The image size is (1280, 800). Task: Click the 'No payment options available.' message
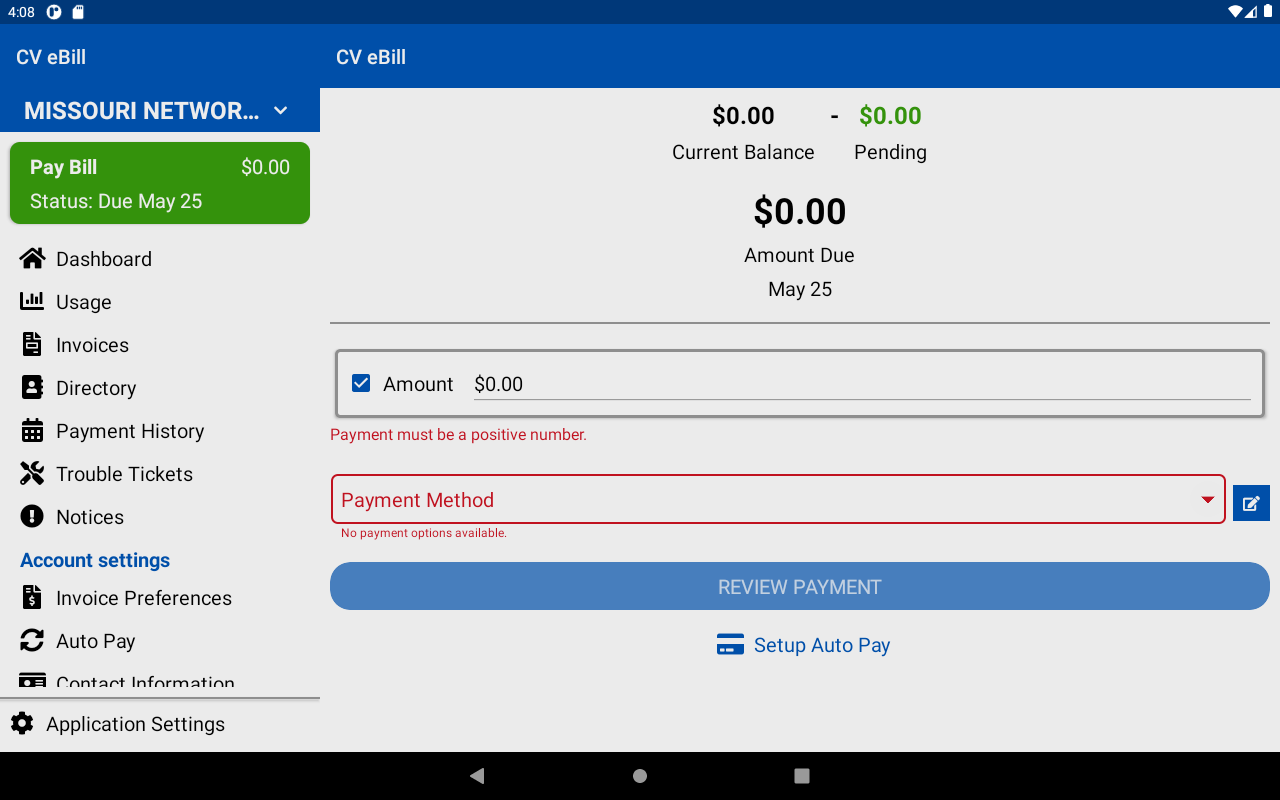coord(424,533)
